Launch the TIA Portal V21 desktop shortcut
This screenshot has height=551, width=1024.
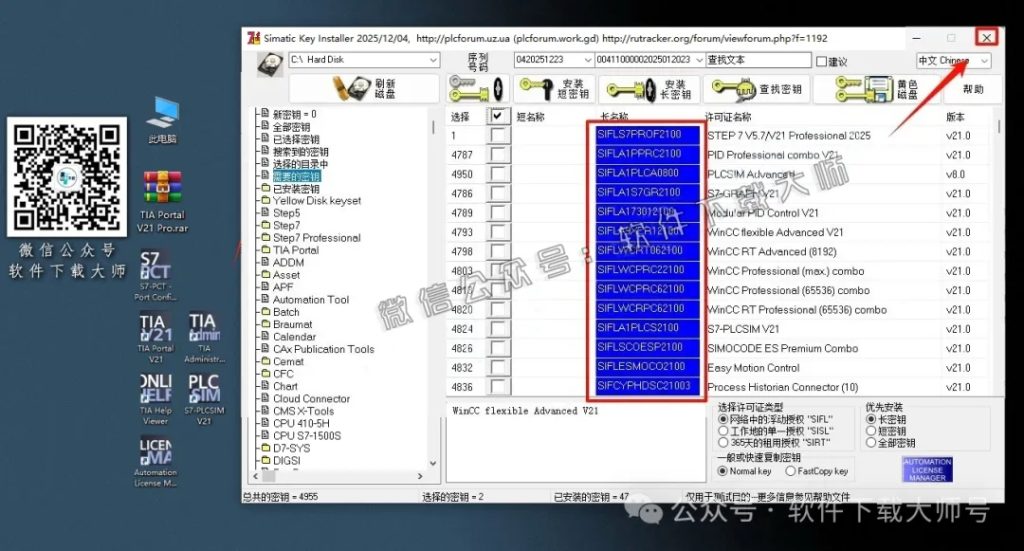[155, 338]
